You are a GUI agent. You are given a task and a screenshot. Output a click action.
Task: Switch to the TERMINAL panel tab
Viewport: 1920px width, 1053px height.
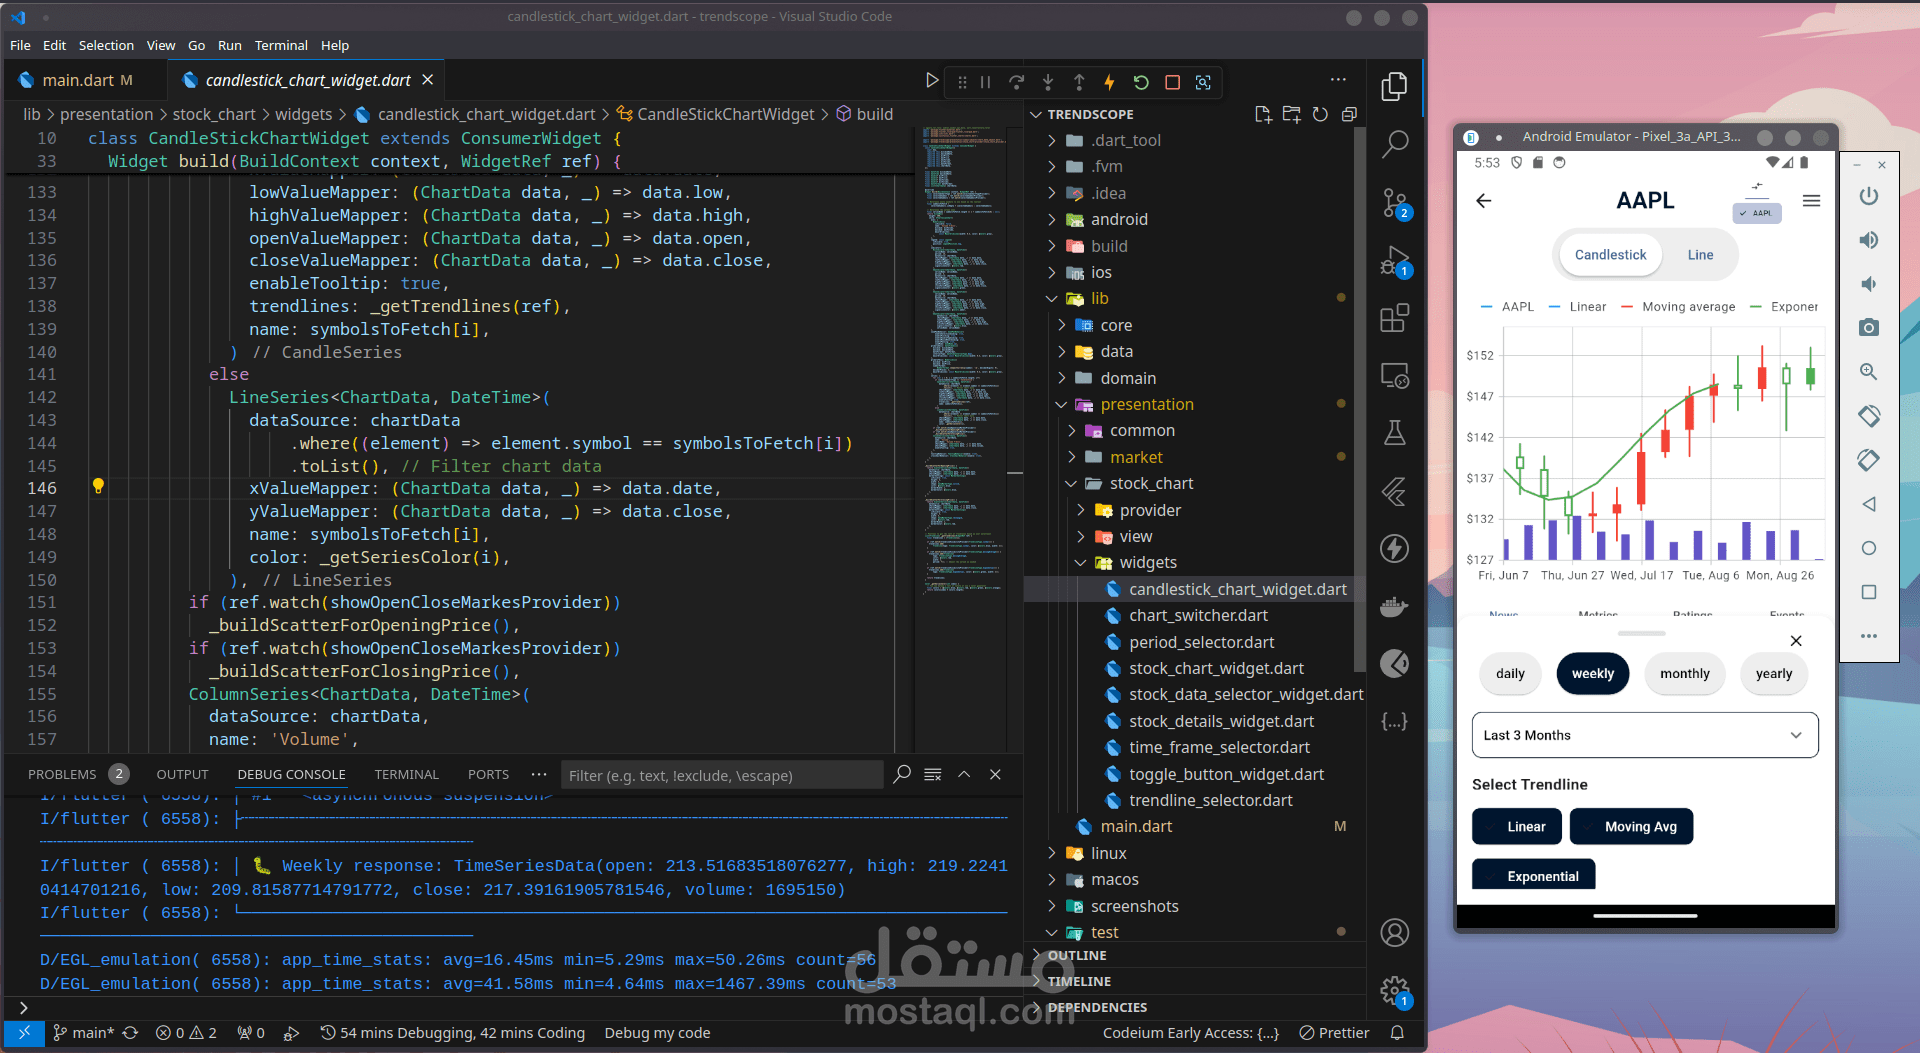pyautogui.click(x=406, y=775)
